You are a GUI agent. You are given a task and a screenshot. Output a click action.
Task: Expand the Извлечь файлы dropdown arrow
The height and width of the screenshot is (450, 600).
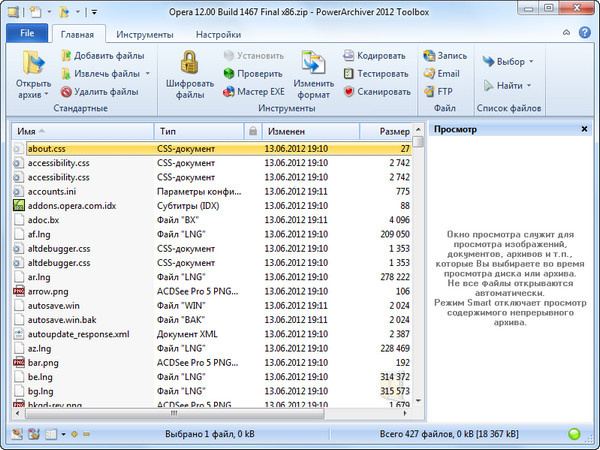[x=147, y=73]
